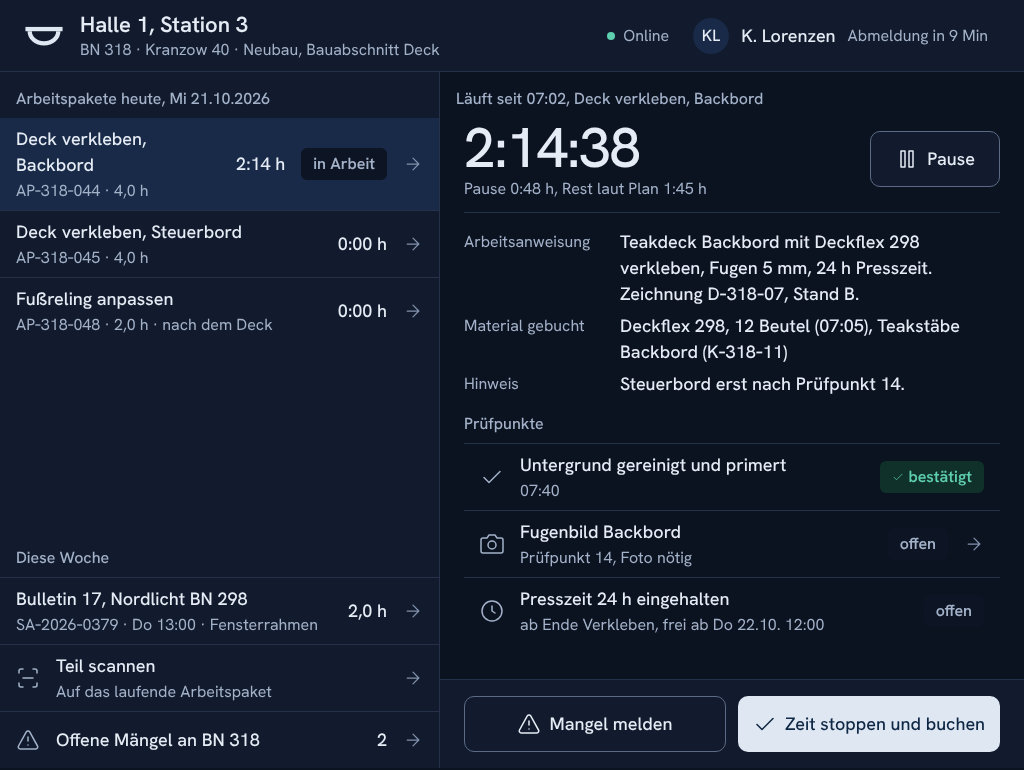This screenshot has width=1024, height=770.
Task: Click AP-318-048 · 2,0 h · nach dem Deck
Action: pos(144,325)
